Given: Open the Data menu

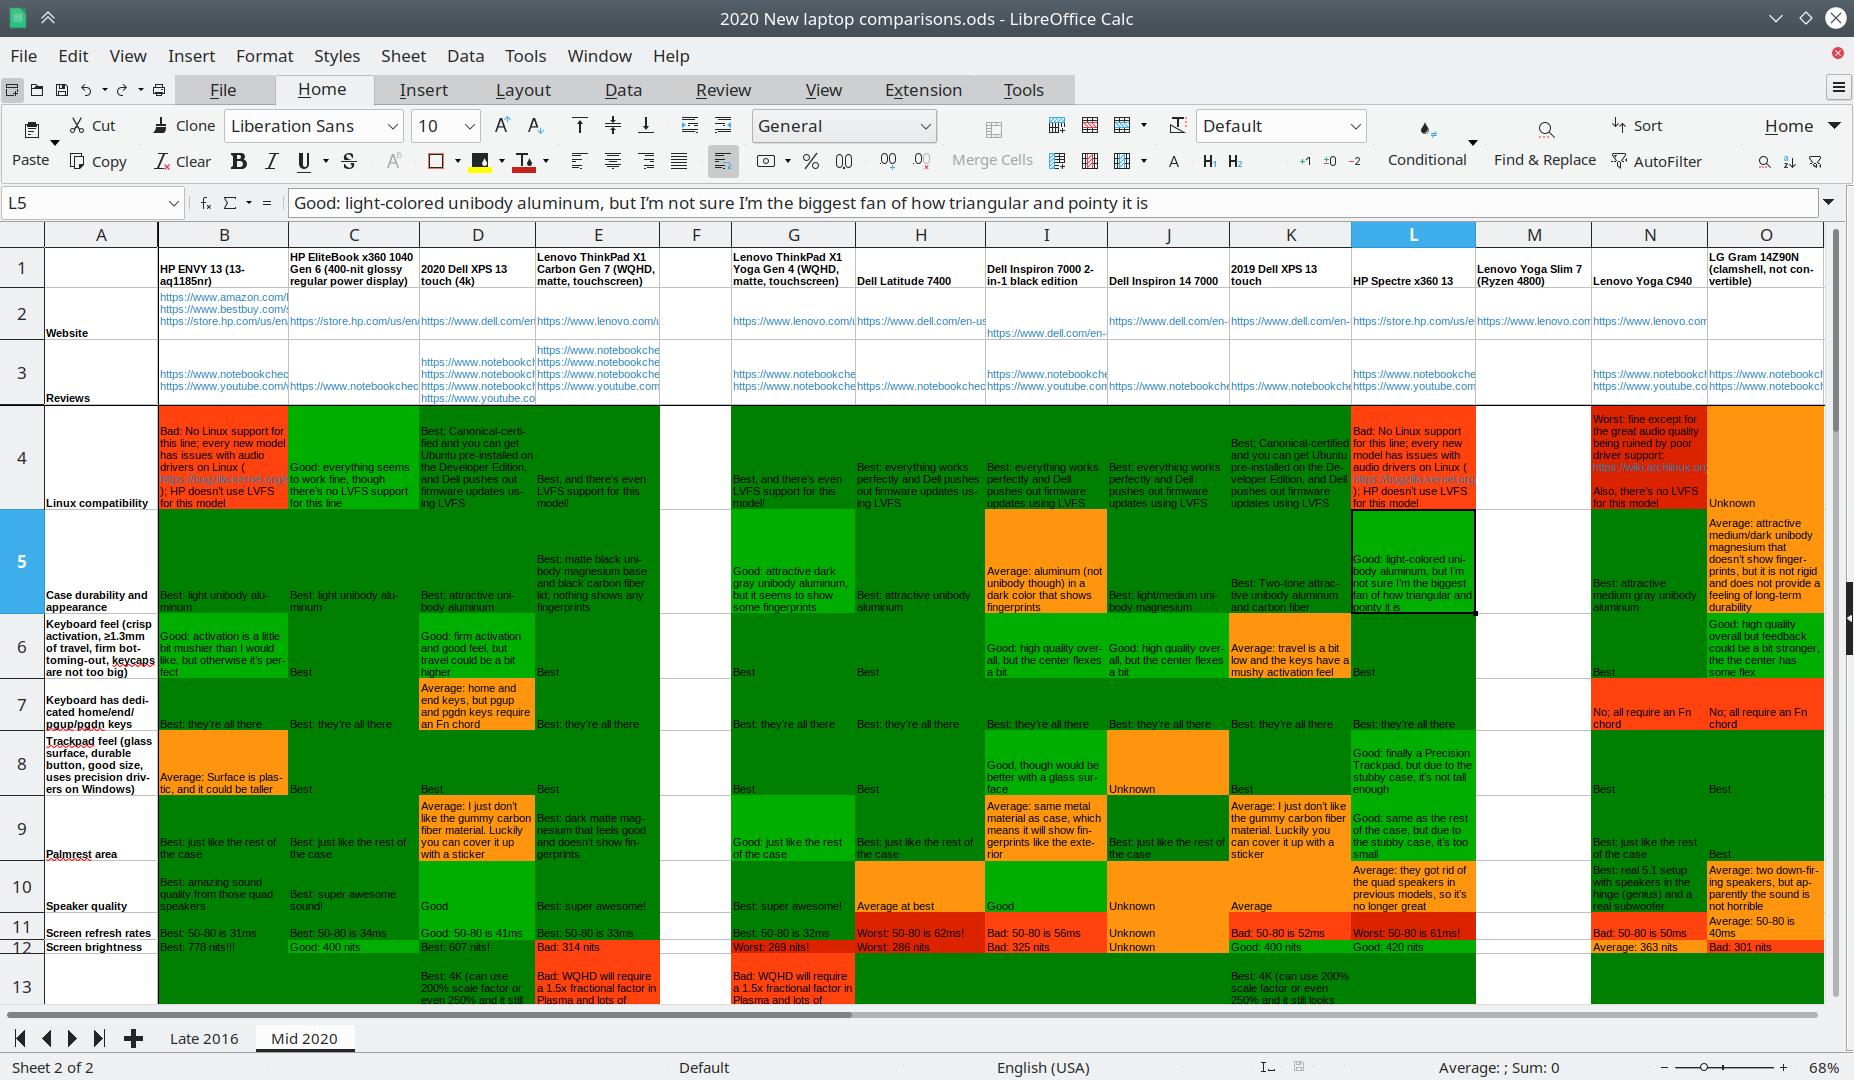Looking at the screenshot, I should click(x=465, y=56).
